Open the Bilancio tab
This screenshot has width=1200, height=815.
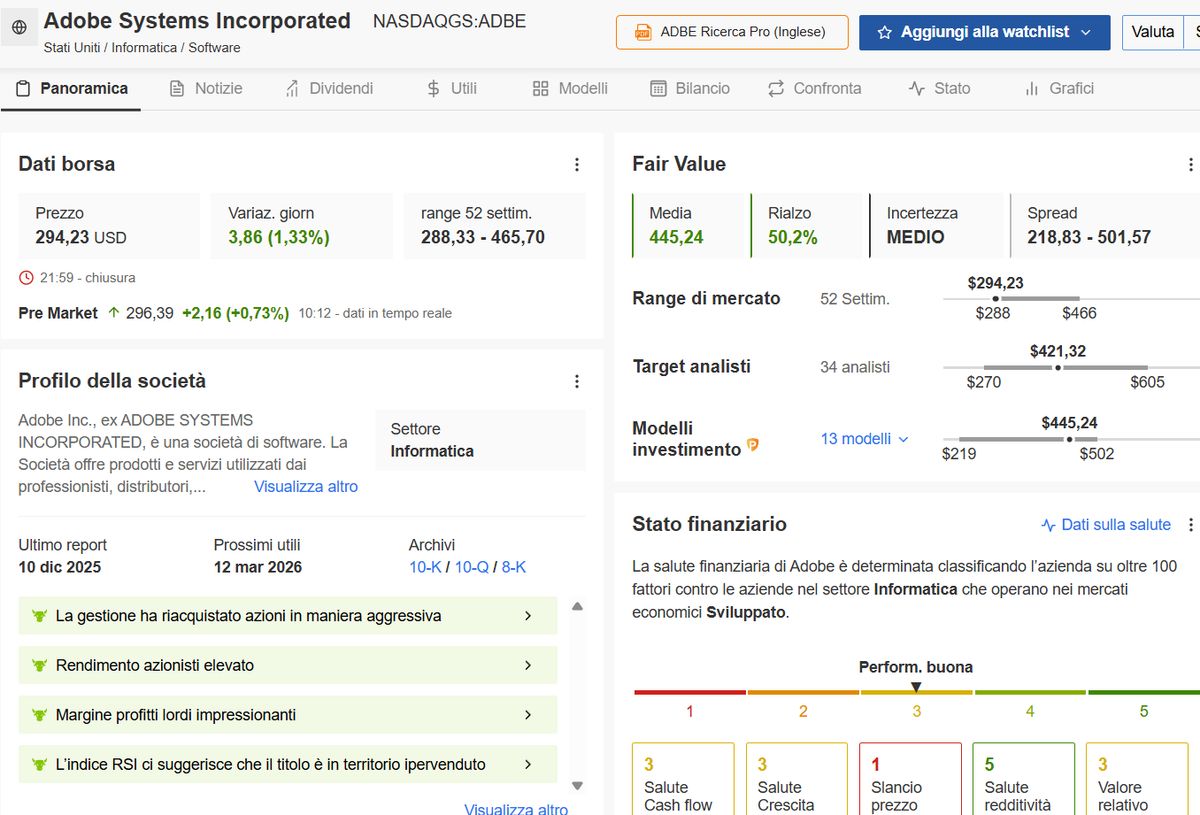pos(690,89)
